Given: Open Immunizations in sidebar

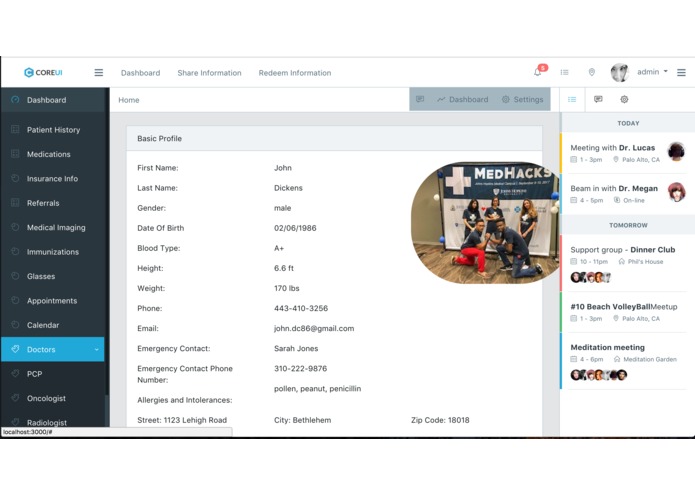Looking at the screenshot, I should [53, 251].
